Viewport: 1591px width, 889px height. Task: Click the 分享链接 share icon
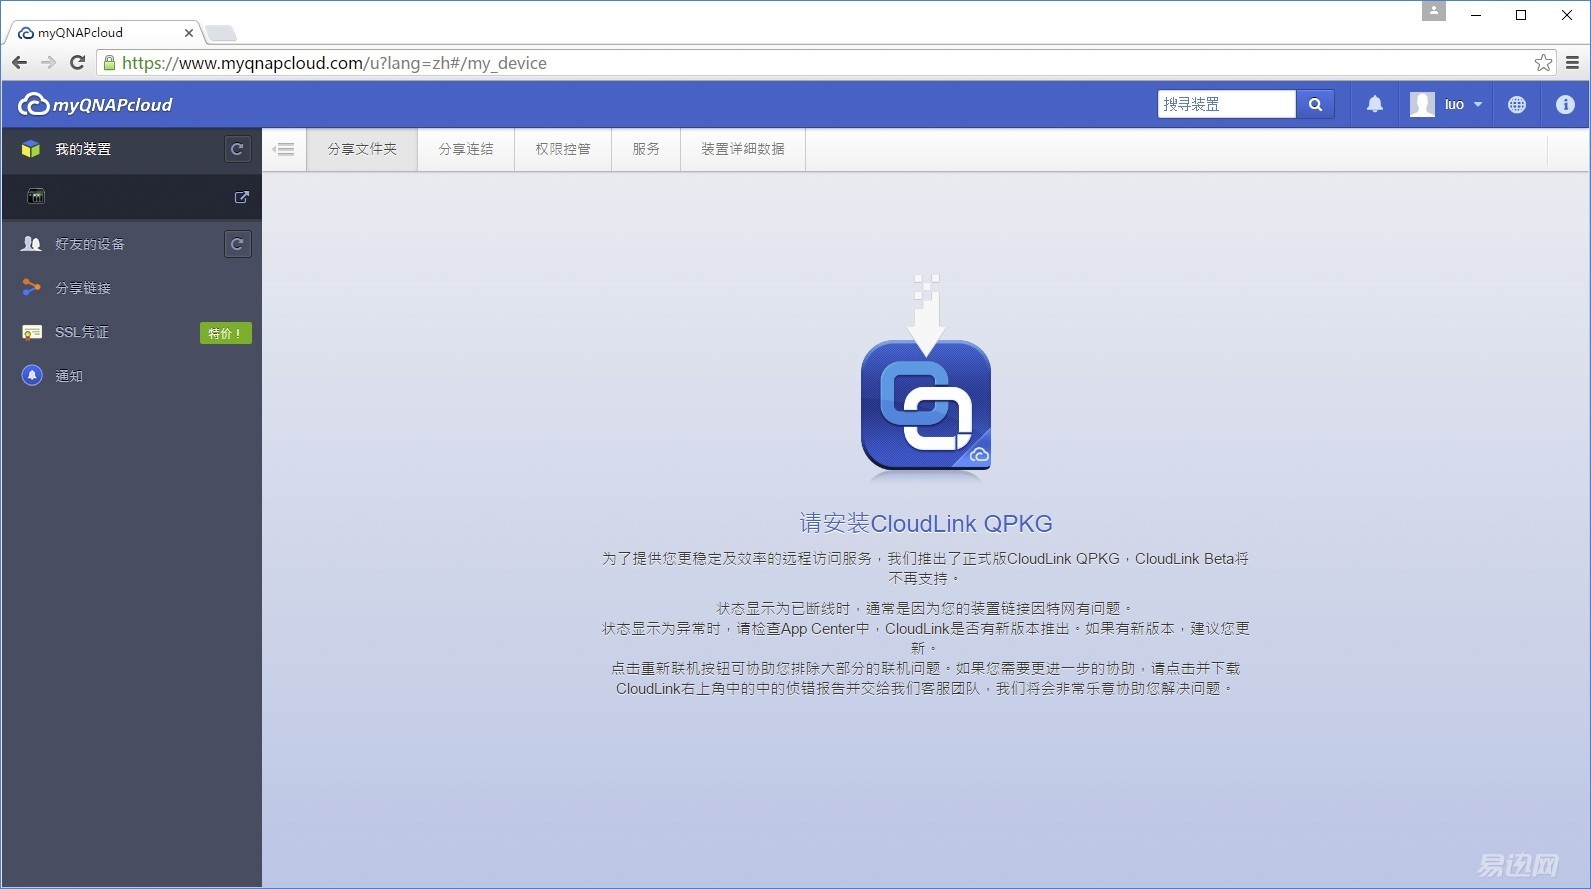(31, 288)
